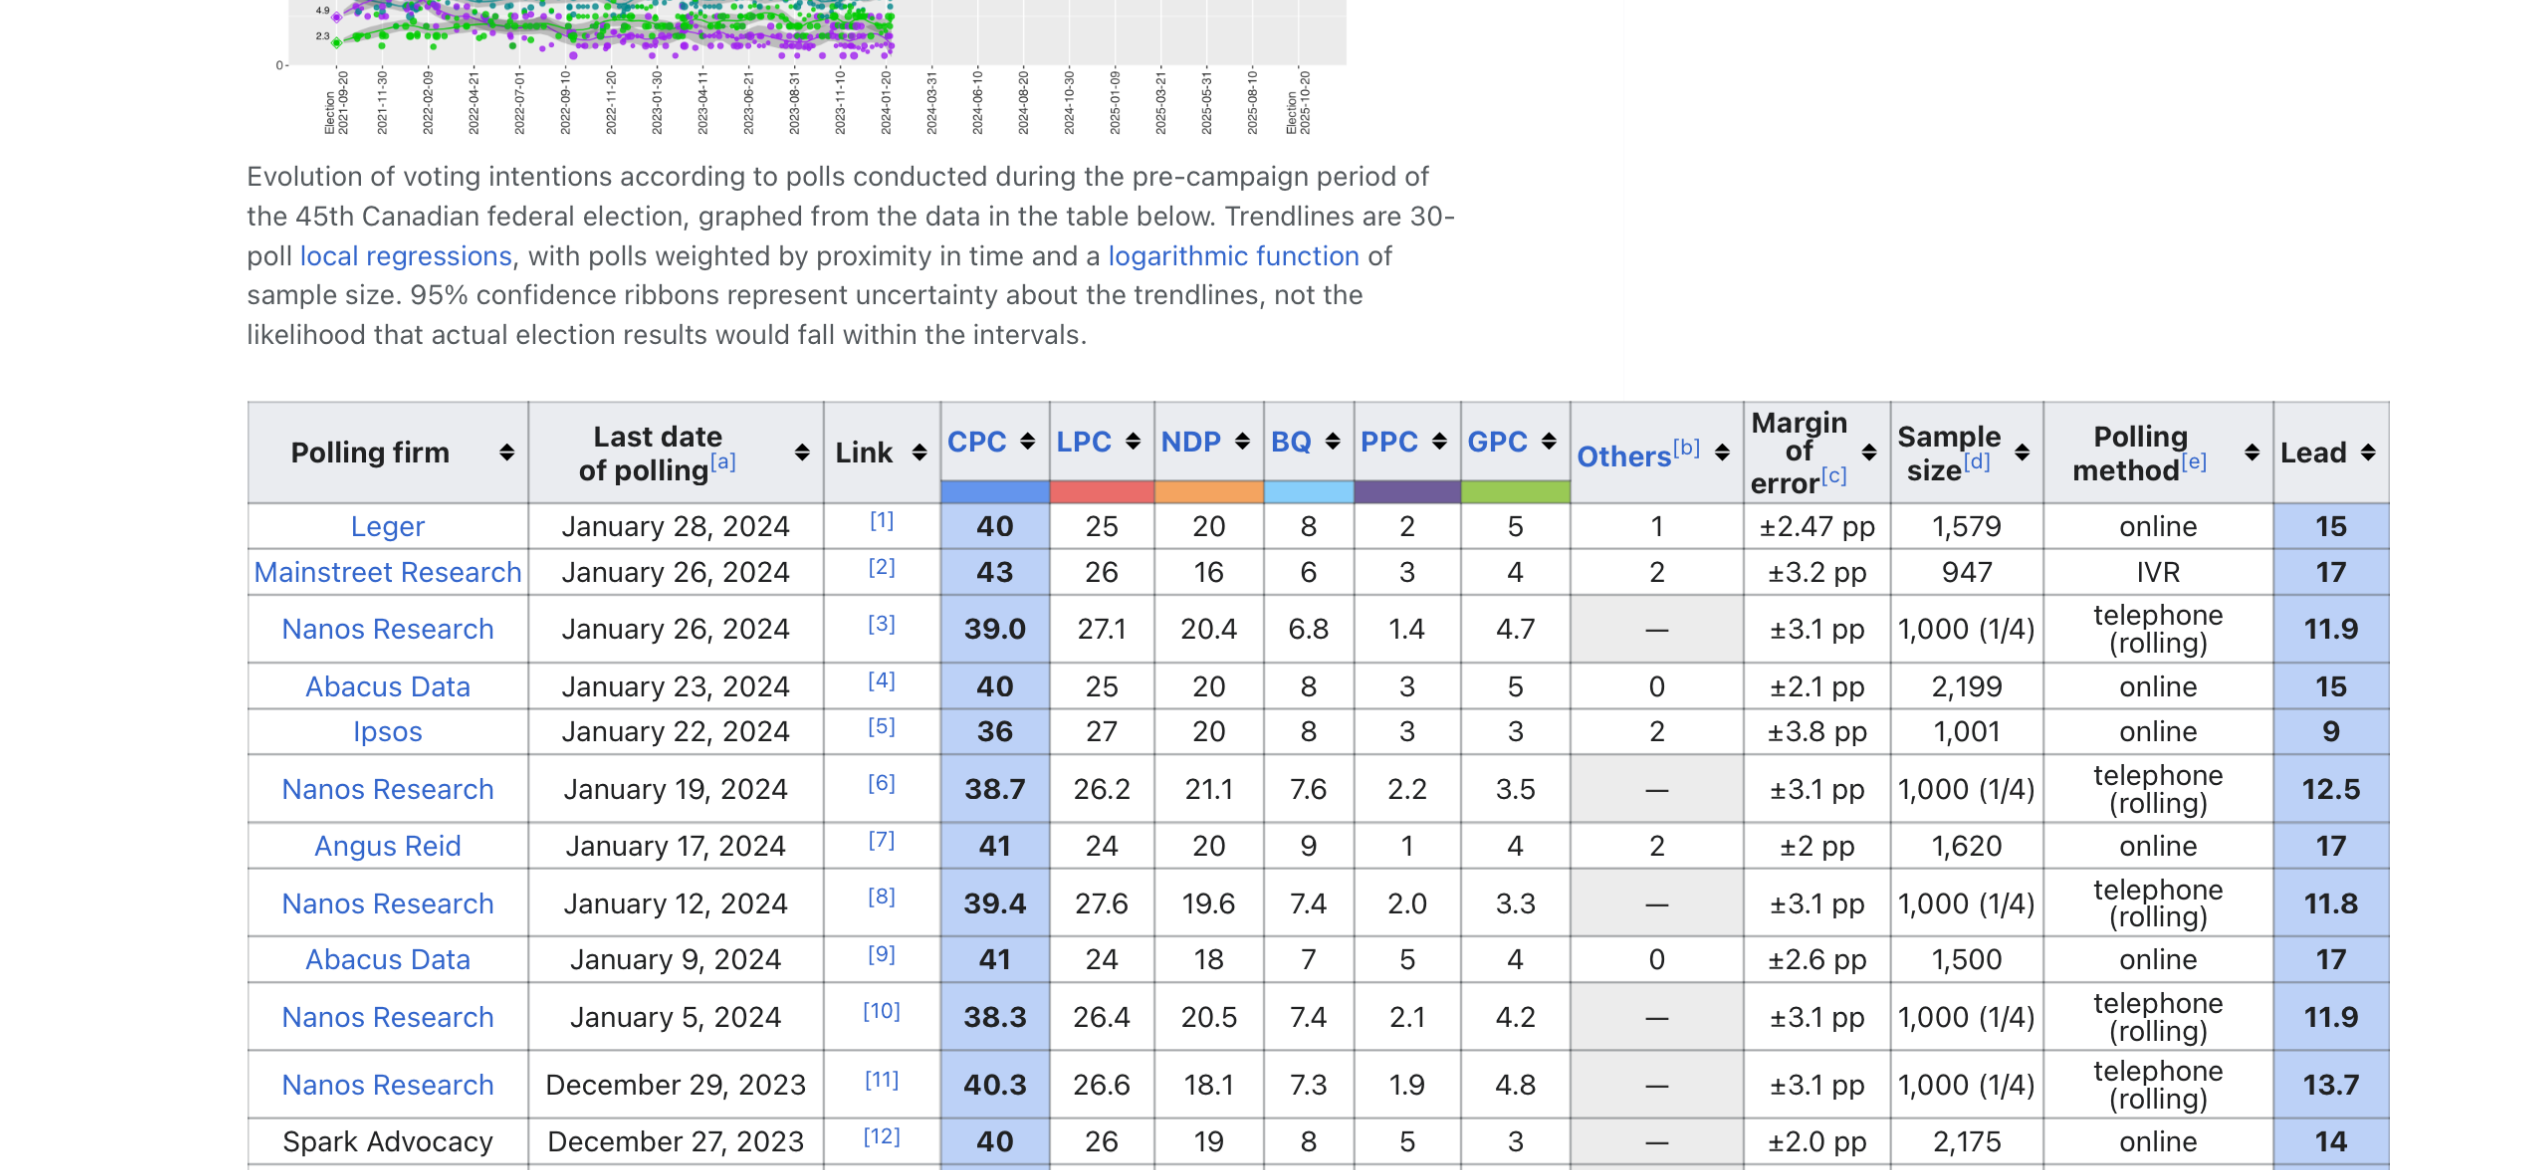Sort by Last date of polling
The height and width of the screenshot is (1170, 2532).
802,452
